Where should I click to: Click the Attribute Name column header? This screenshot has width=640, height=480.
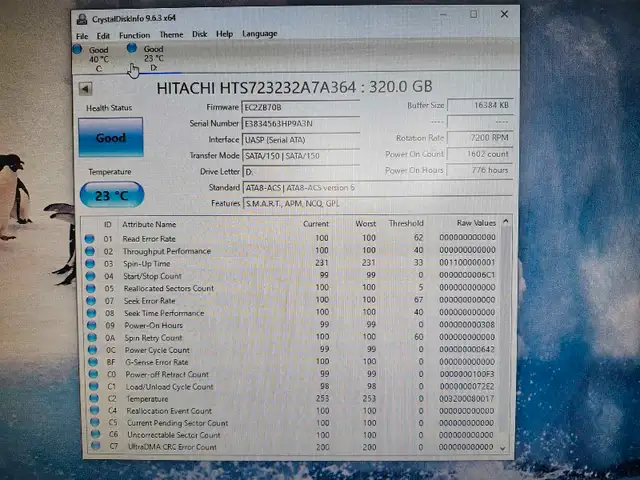[x=149, y=224]
